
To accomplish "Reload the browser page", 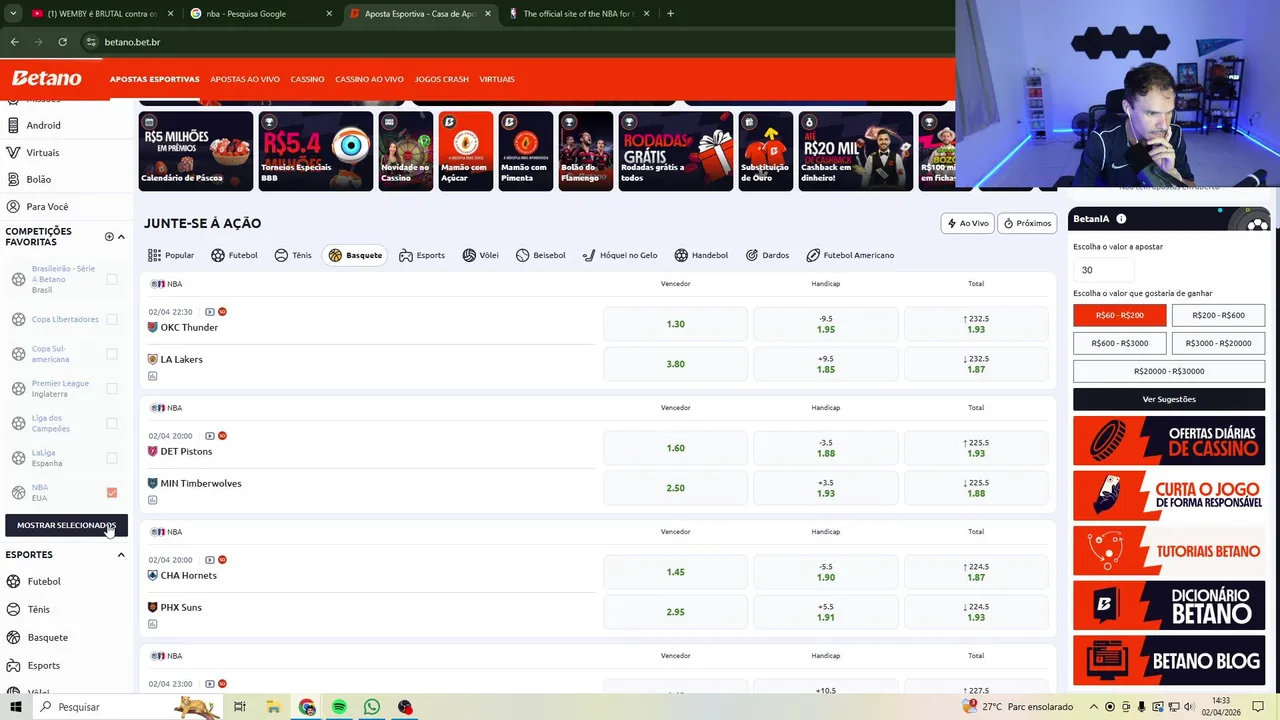I will 62,42.
